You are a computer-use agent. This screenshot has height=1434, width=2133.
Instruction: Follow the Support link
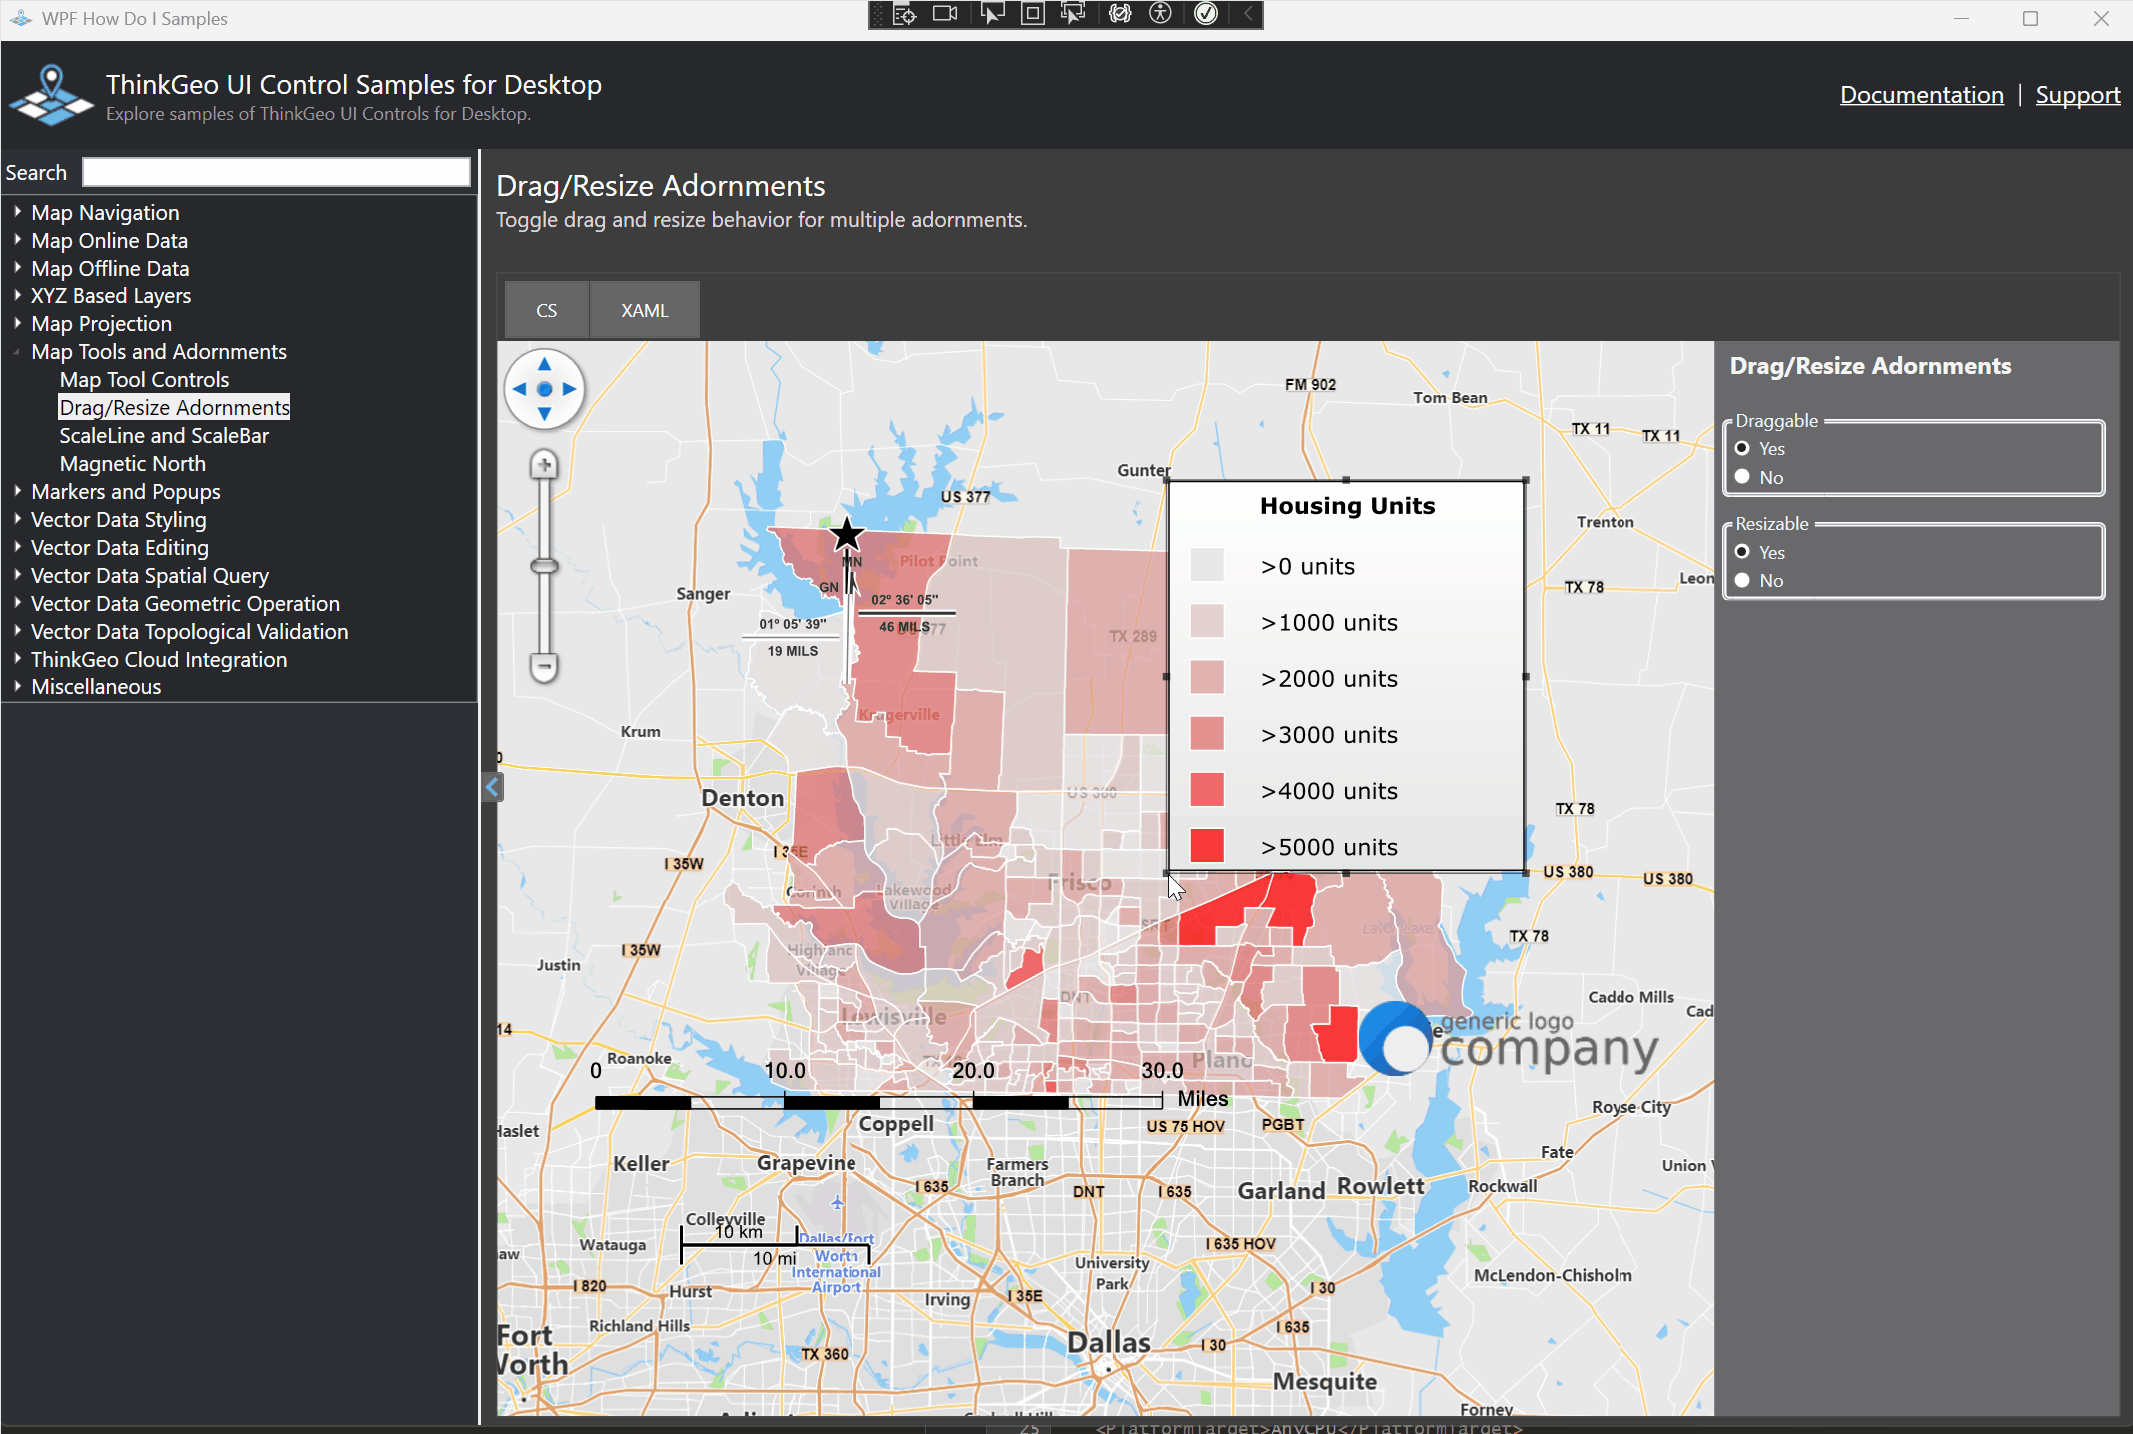pos(2077,95)
